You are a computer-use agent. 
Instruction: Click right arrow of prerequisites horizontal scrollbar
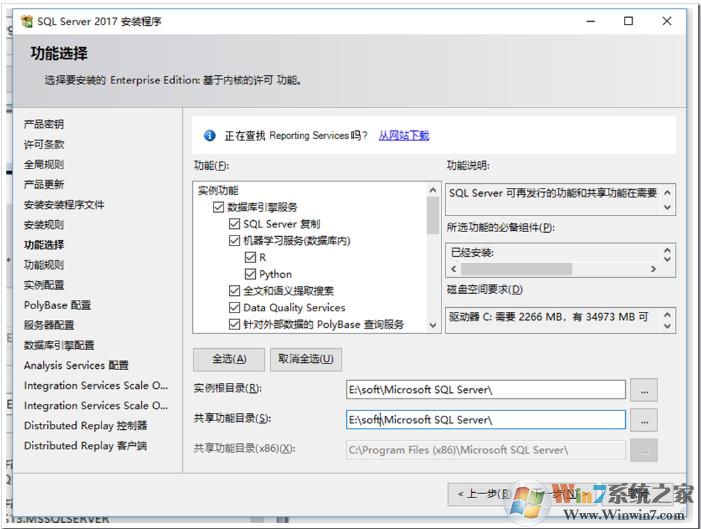coord(653,269)
